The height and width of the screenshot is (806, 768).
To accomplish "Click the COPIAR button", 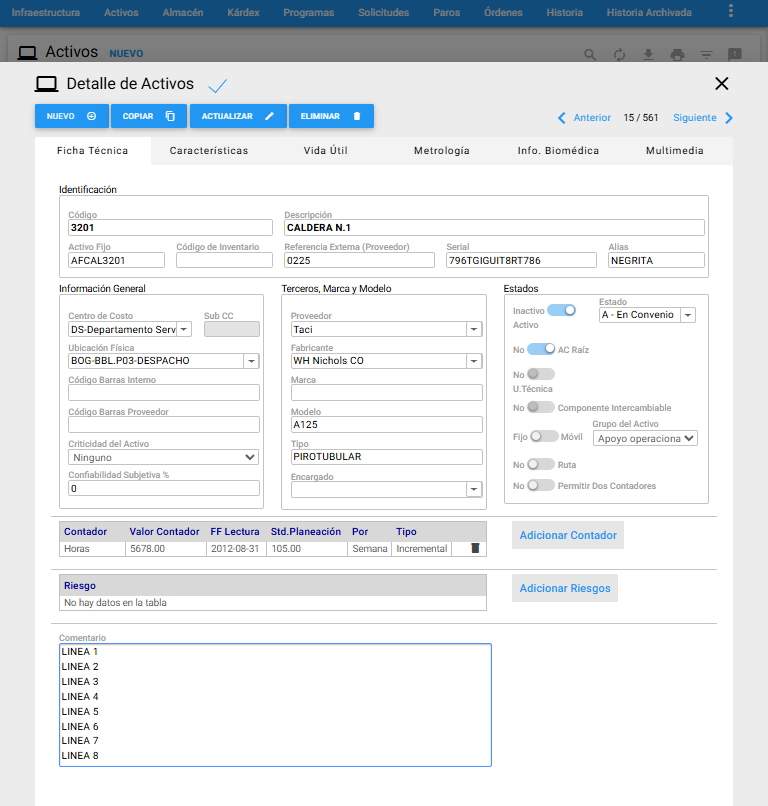I will (x=149, y=116).
